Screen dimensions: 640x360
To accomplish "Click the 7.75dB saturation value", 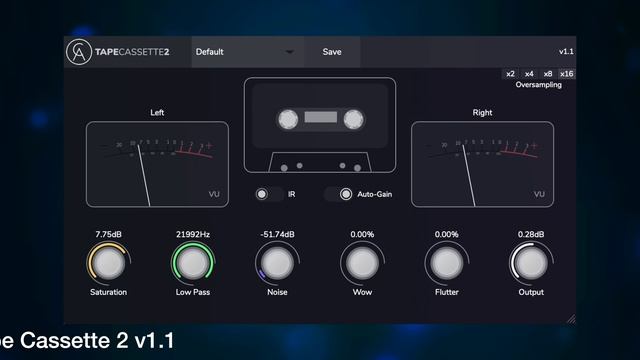I will (109, 234).
